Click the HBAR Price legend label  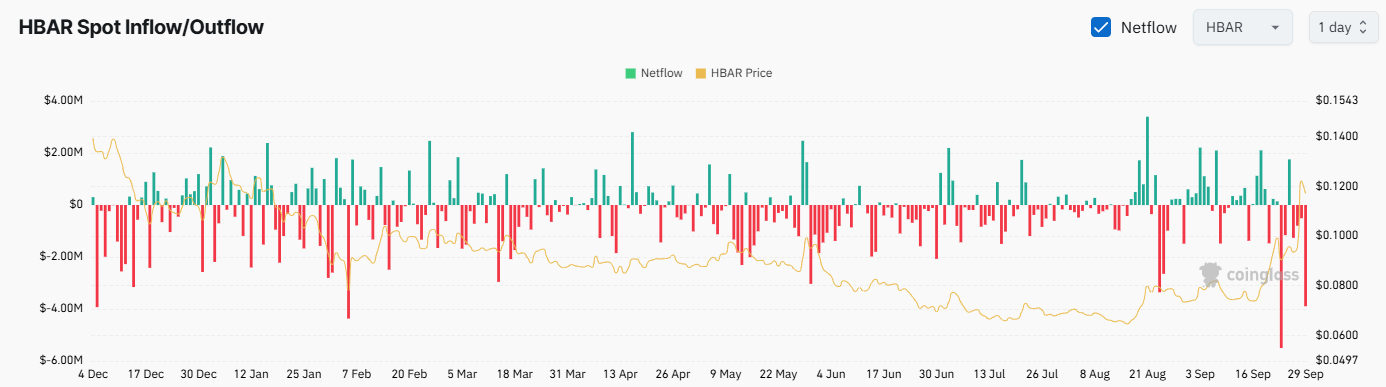(x=741, y=73)
